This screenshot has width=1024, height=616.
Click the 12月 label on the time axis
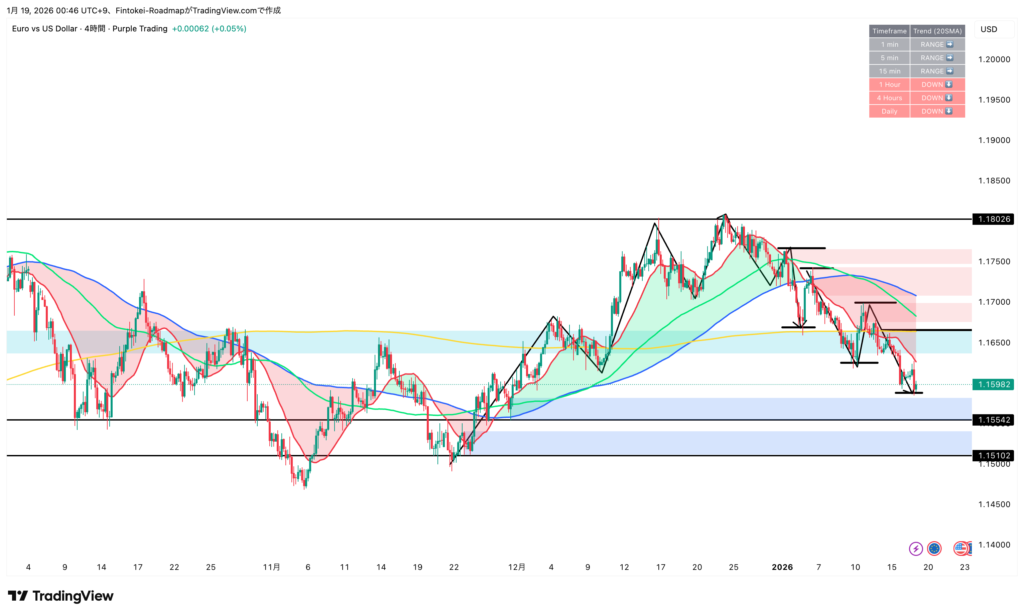[516, 567]
